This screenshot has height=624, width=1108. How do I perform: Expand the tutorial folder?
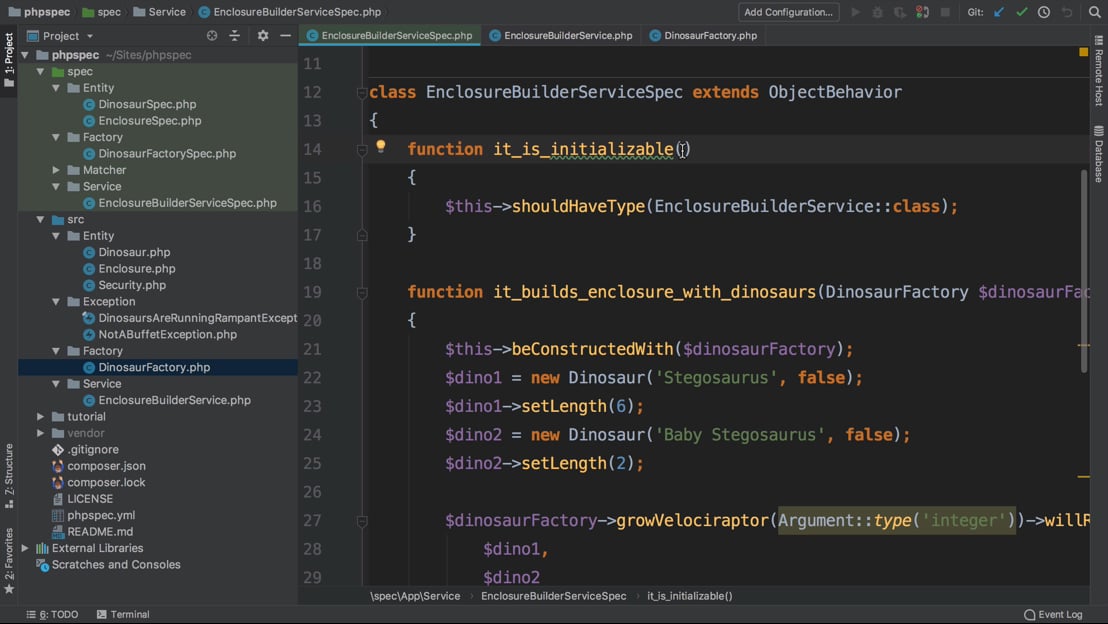(x=40, y=417)
